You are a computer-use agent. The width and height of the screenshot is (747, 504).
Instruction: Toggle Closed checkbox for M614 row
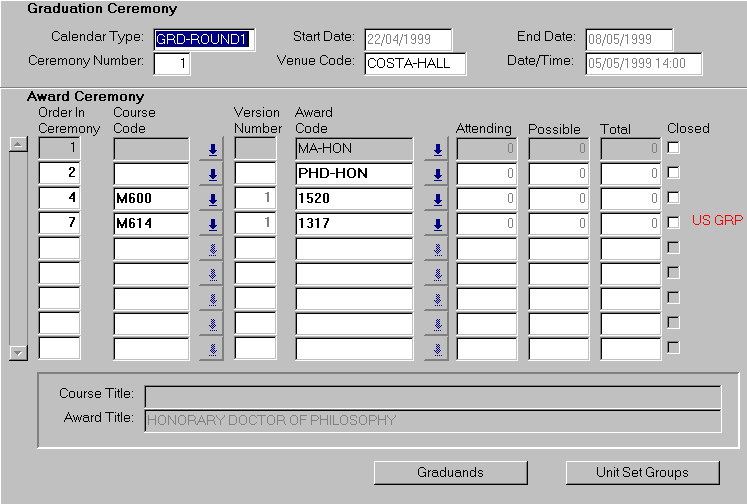point(674,223)
